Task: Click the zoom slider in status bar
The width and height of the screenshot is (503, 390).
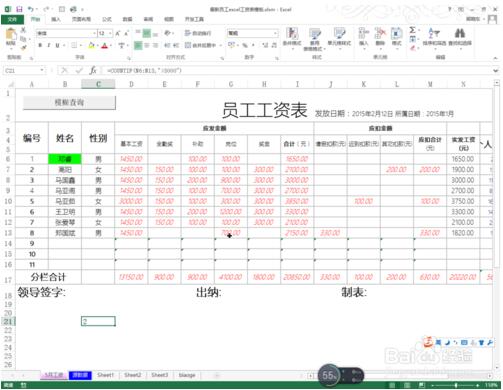Action: coord(456,385)
